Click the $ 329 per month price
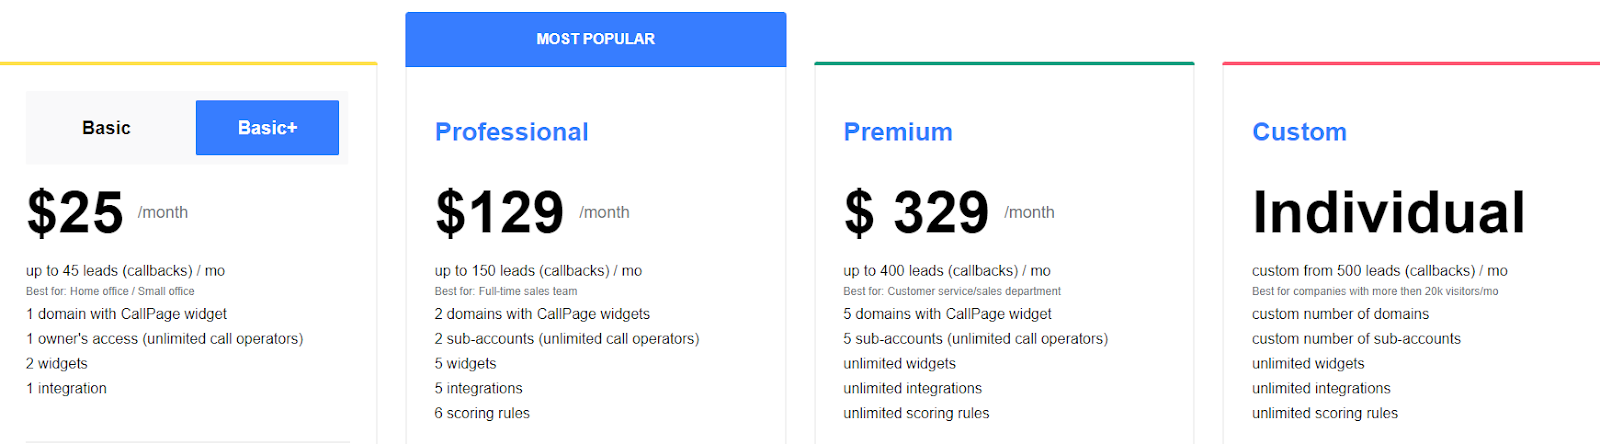The image size is (1600, 444). [x=916, y=212]
